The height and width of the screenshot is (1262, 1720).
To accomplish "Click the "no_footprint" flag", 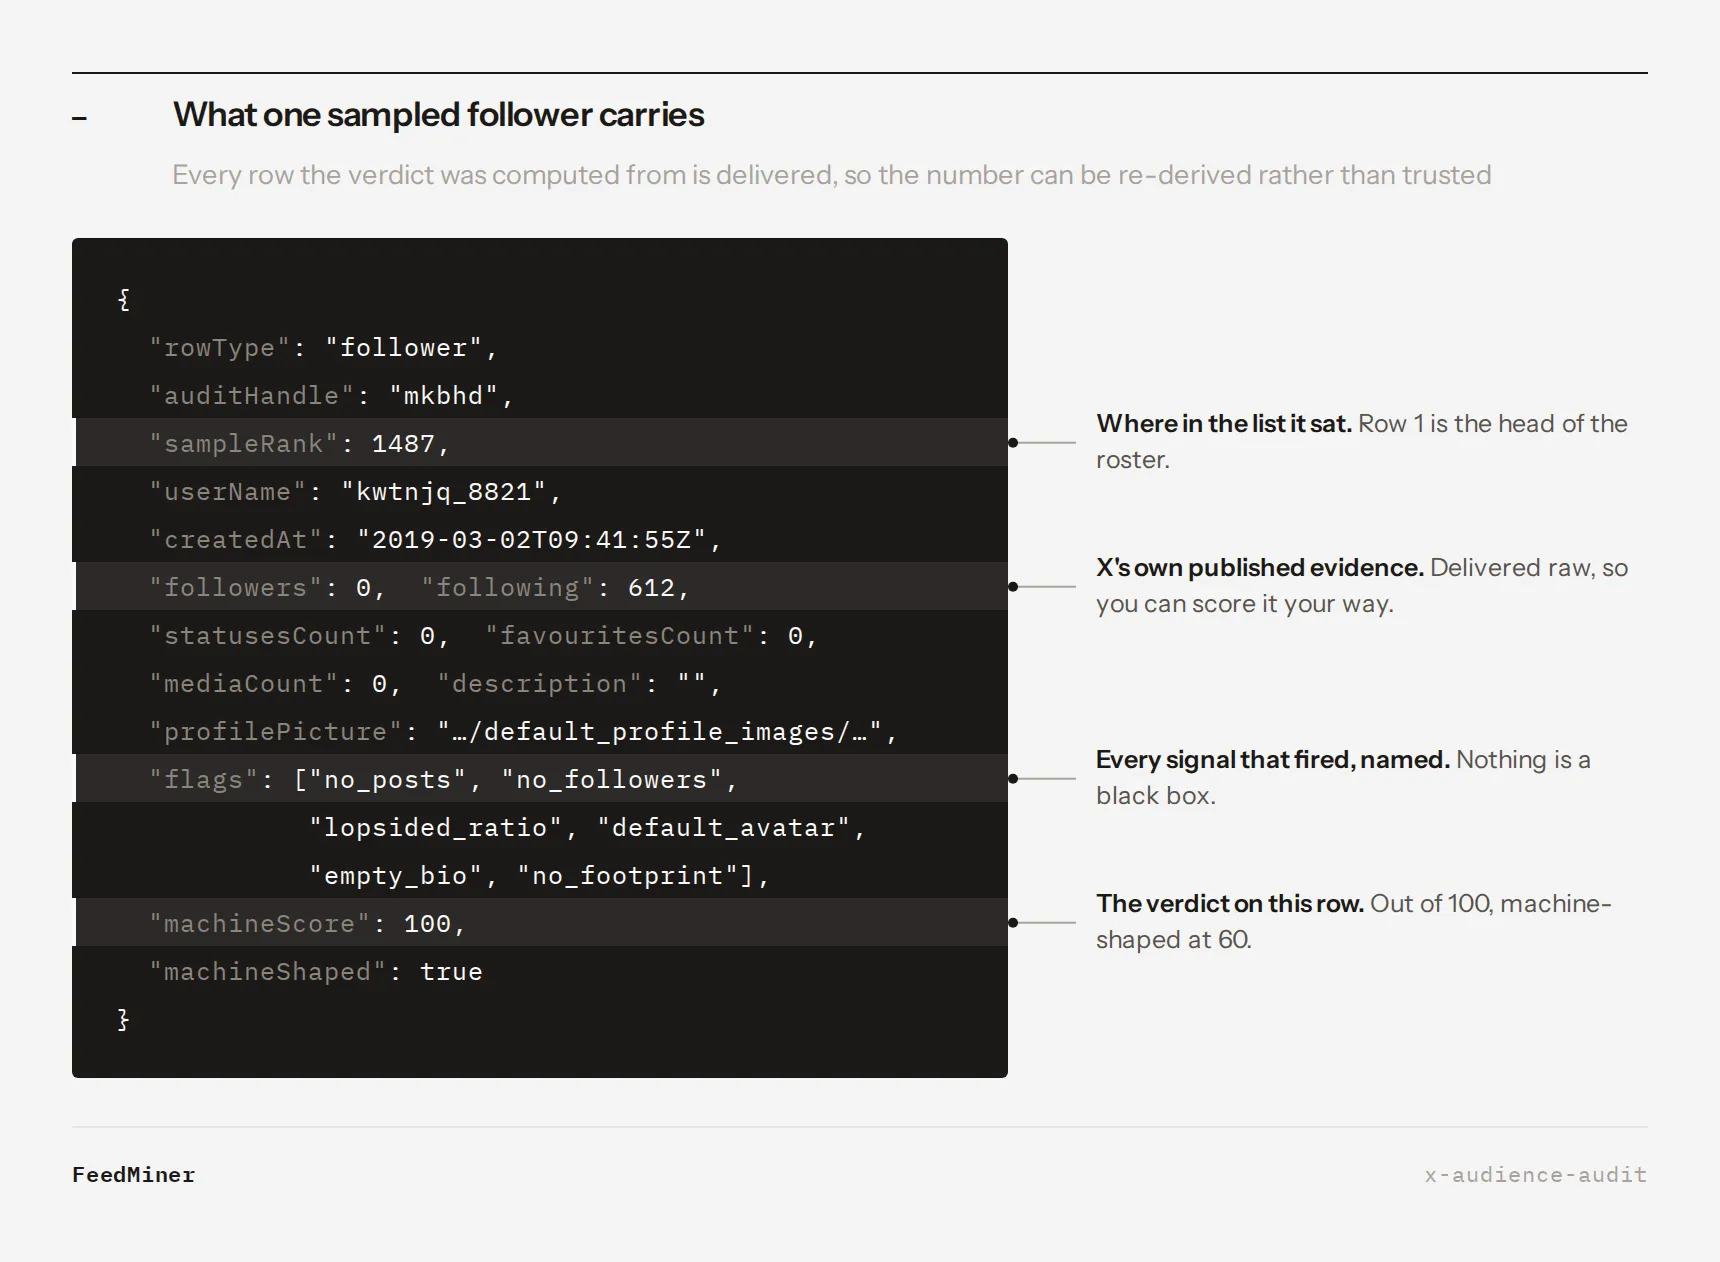I will (x=627, y=875).
